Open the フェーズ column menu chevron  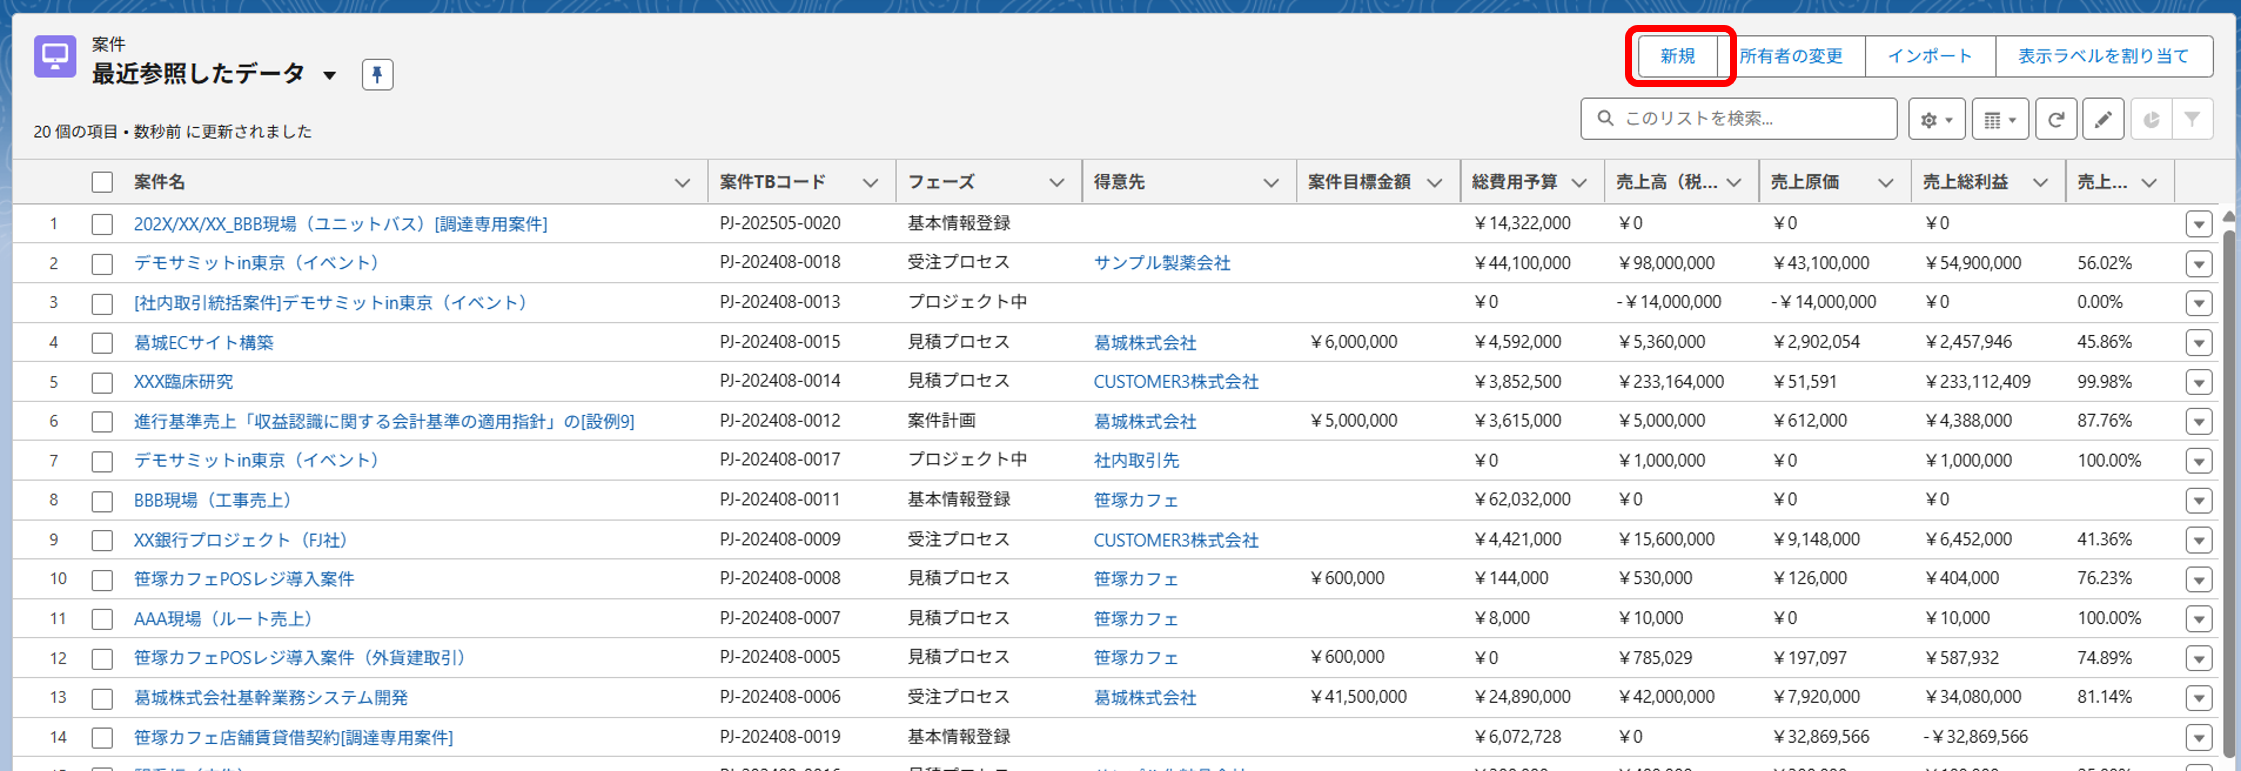click(1056, 183)
